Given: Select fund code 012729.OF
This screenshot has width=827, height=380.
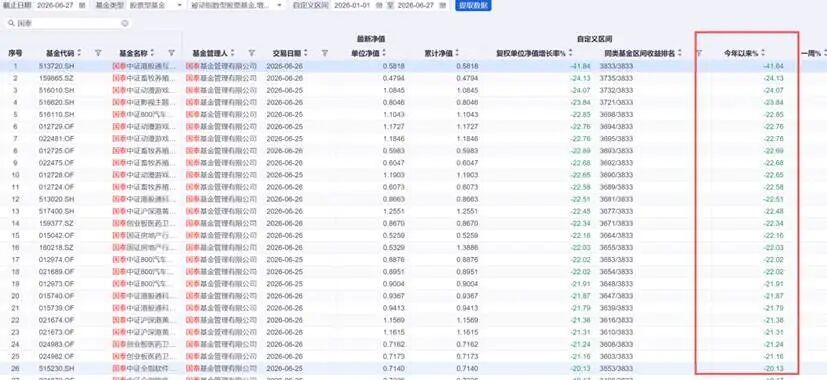Looking at the screenshot, I should [x=56, y=127].
